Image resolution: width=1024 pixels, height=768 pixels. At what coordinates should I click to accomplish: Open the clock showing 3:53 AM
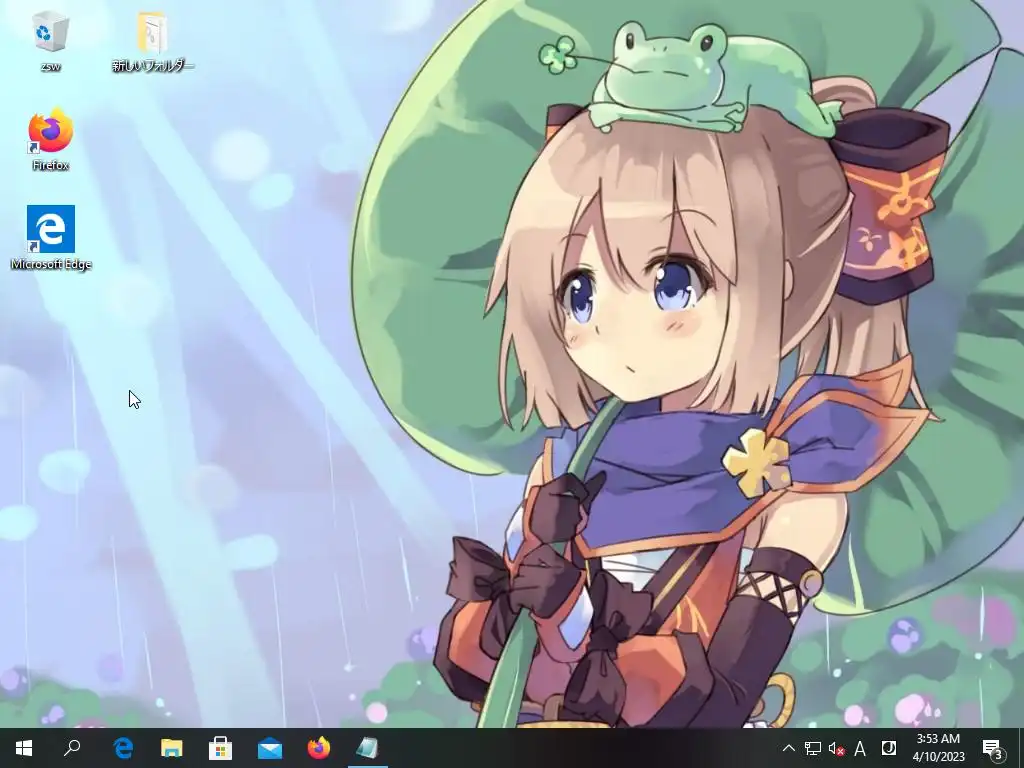pos(938,748)
